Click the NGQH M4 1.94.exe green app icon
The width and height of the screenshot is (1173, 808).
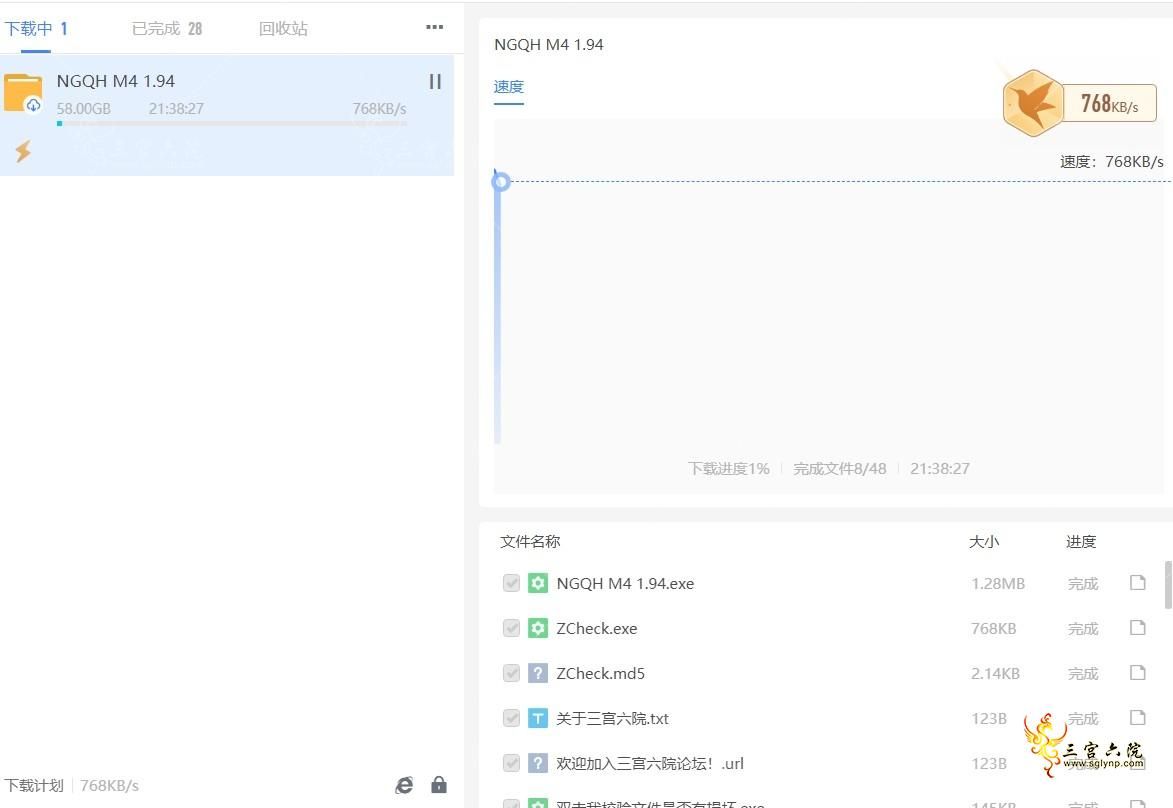(x=538, y=583)
